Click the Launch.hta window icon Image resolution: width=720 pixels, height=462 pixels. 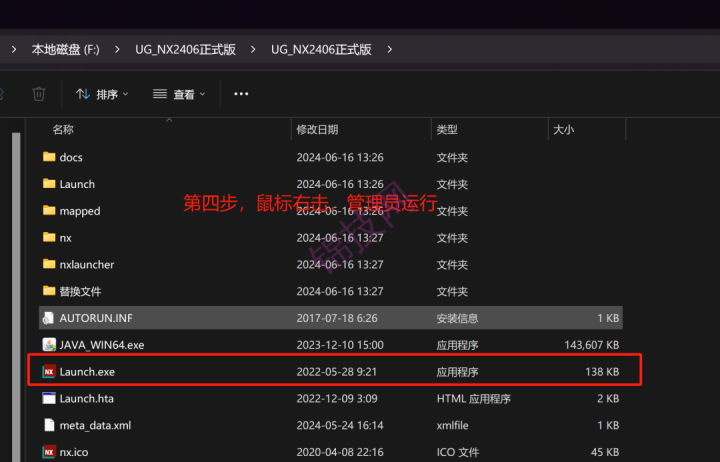49,398
